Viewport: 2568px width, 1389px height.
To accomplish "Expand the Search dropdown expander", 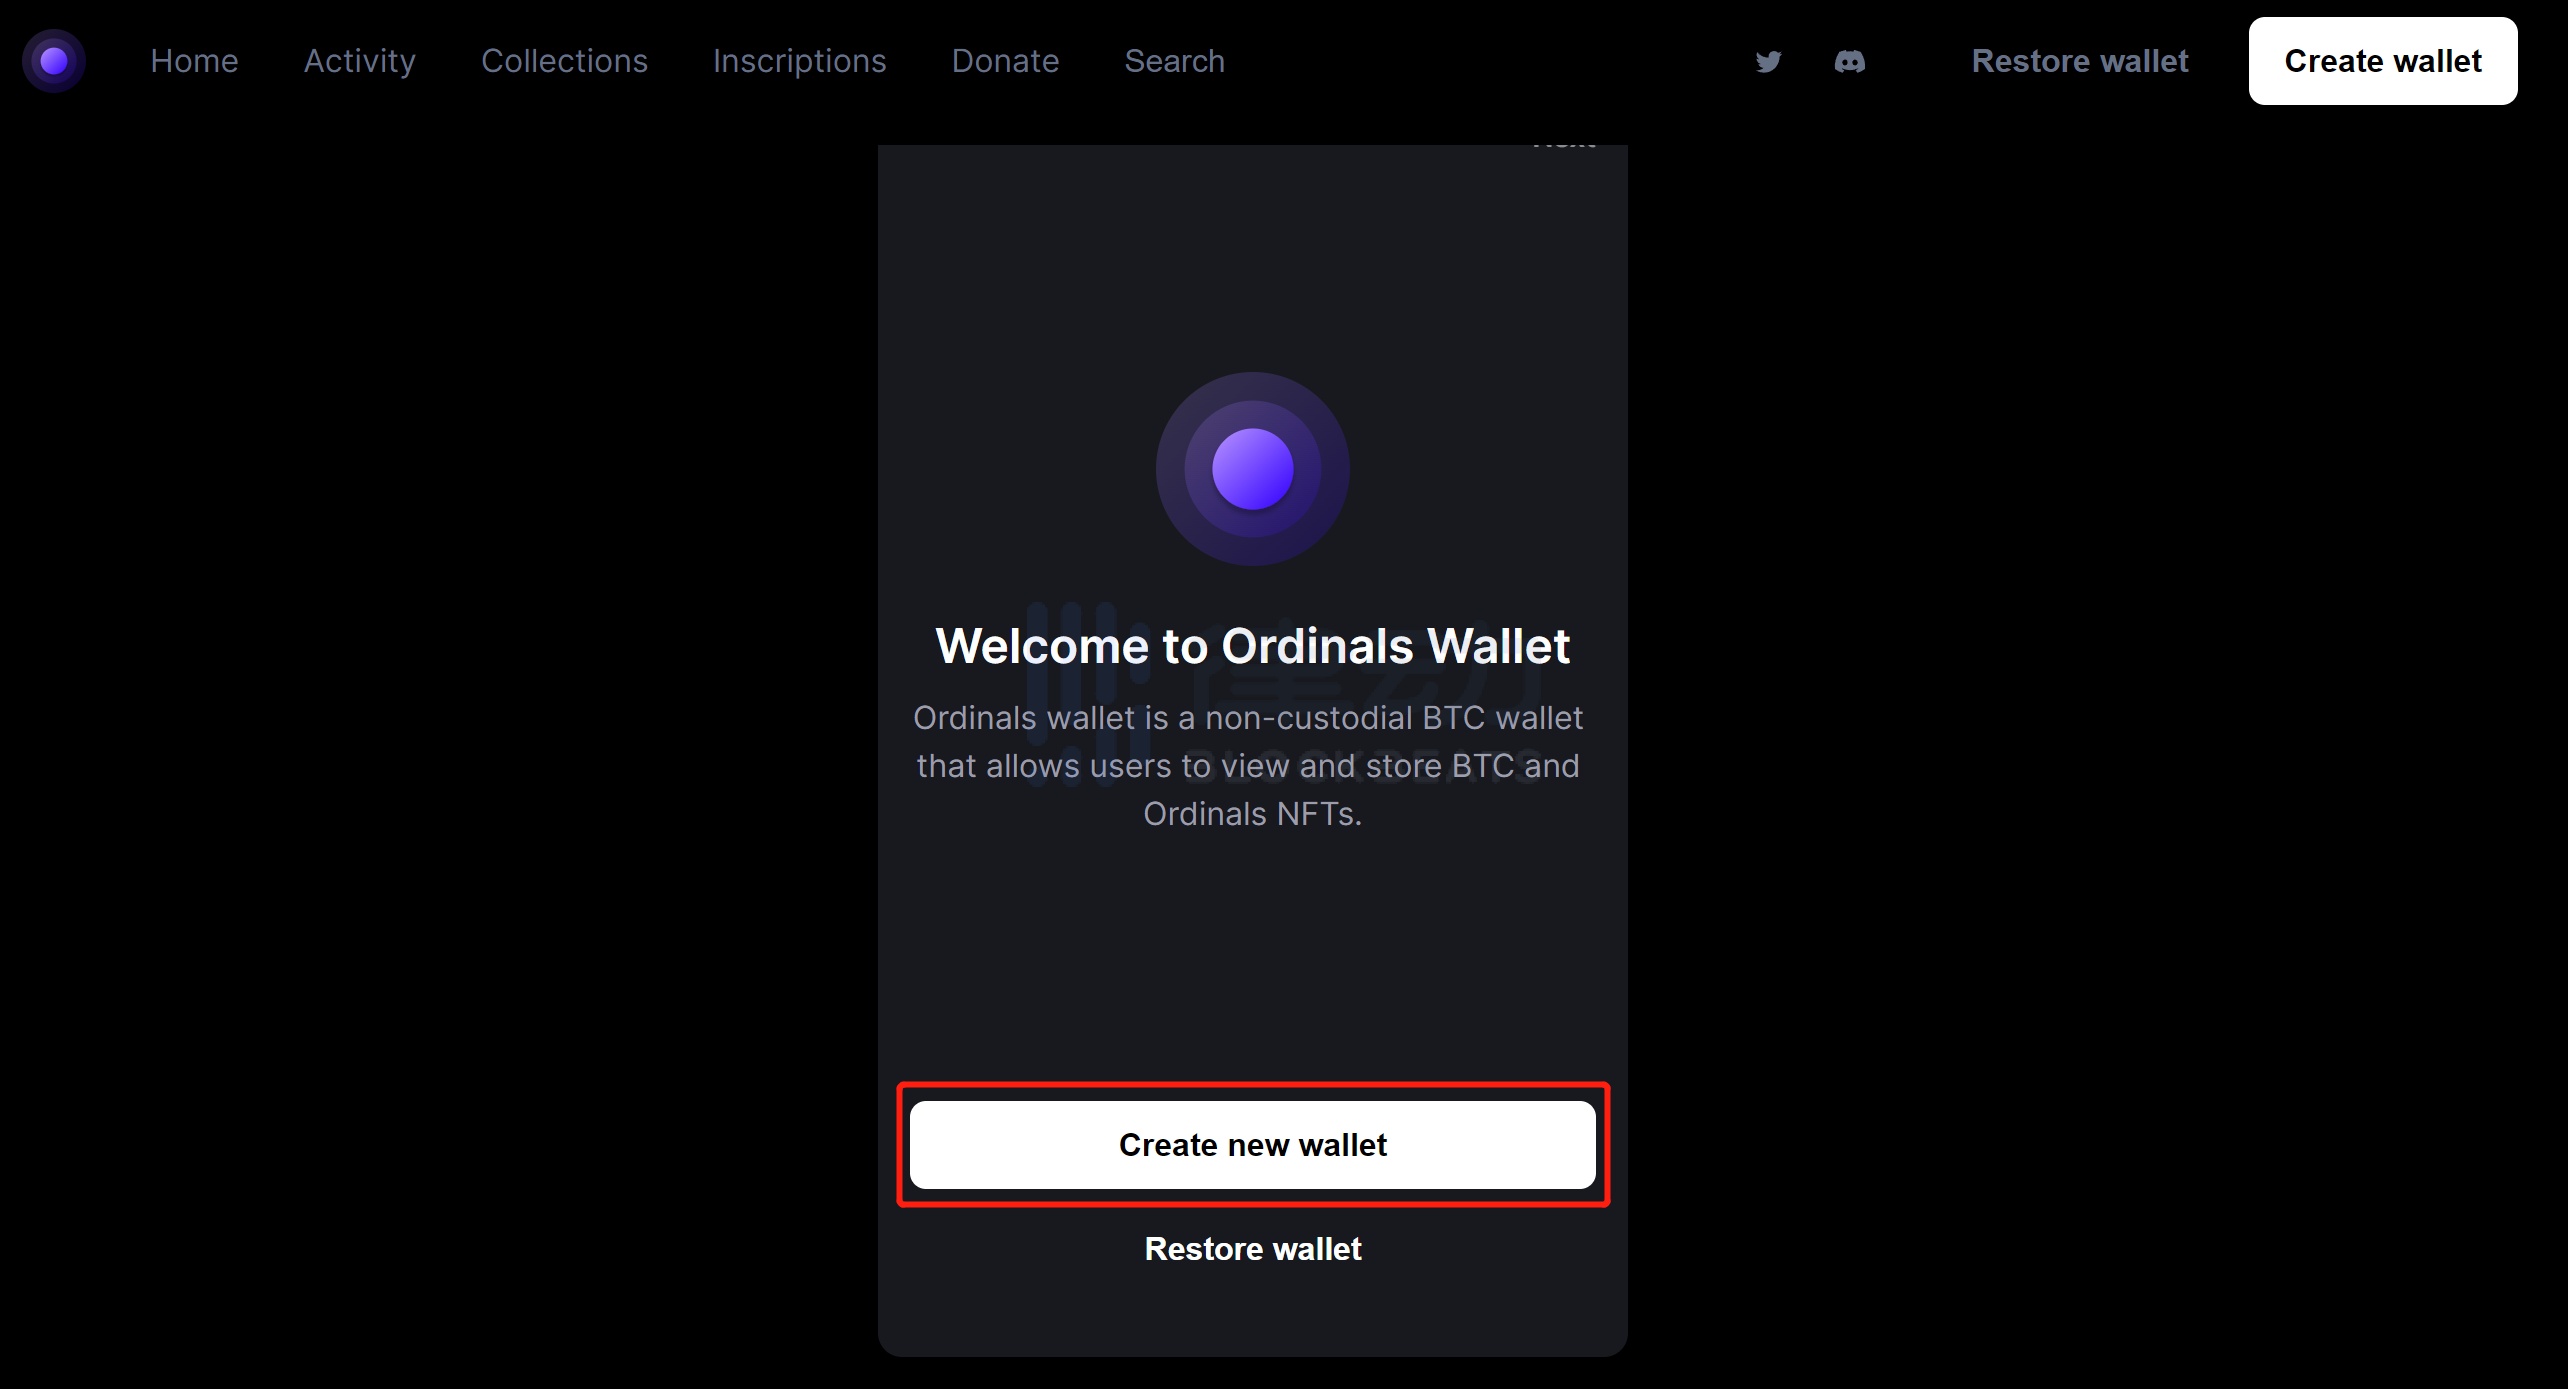I will 1175,62.
